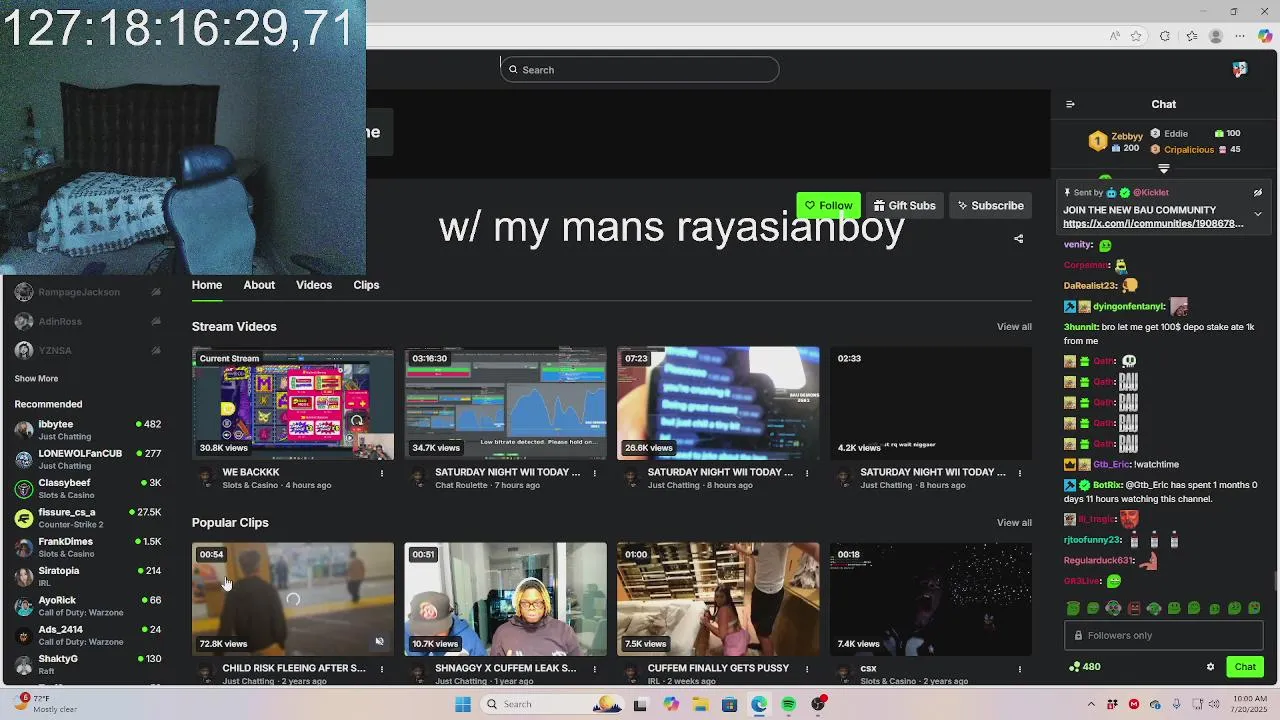Click AyoRick channel avatar
The height and width of the screenshot is (720, 1280).
[24, 605]
